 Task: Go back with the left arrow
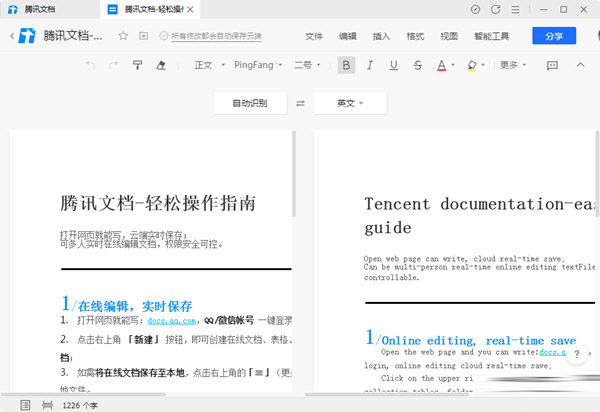12,36
